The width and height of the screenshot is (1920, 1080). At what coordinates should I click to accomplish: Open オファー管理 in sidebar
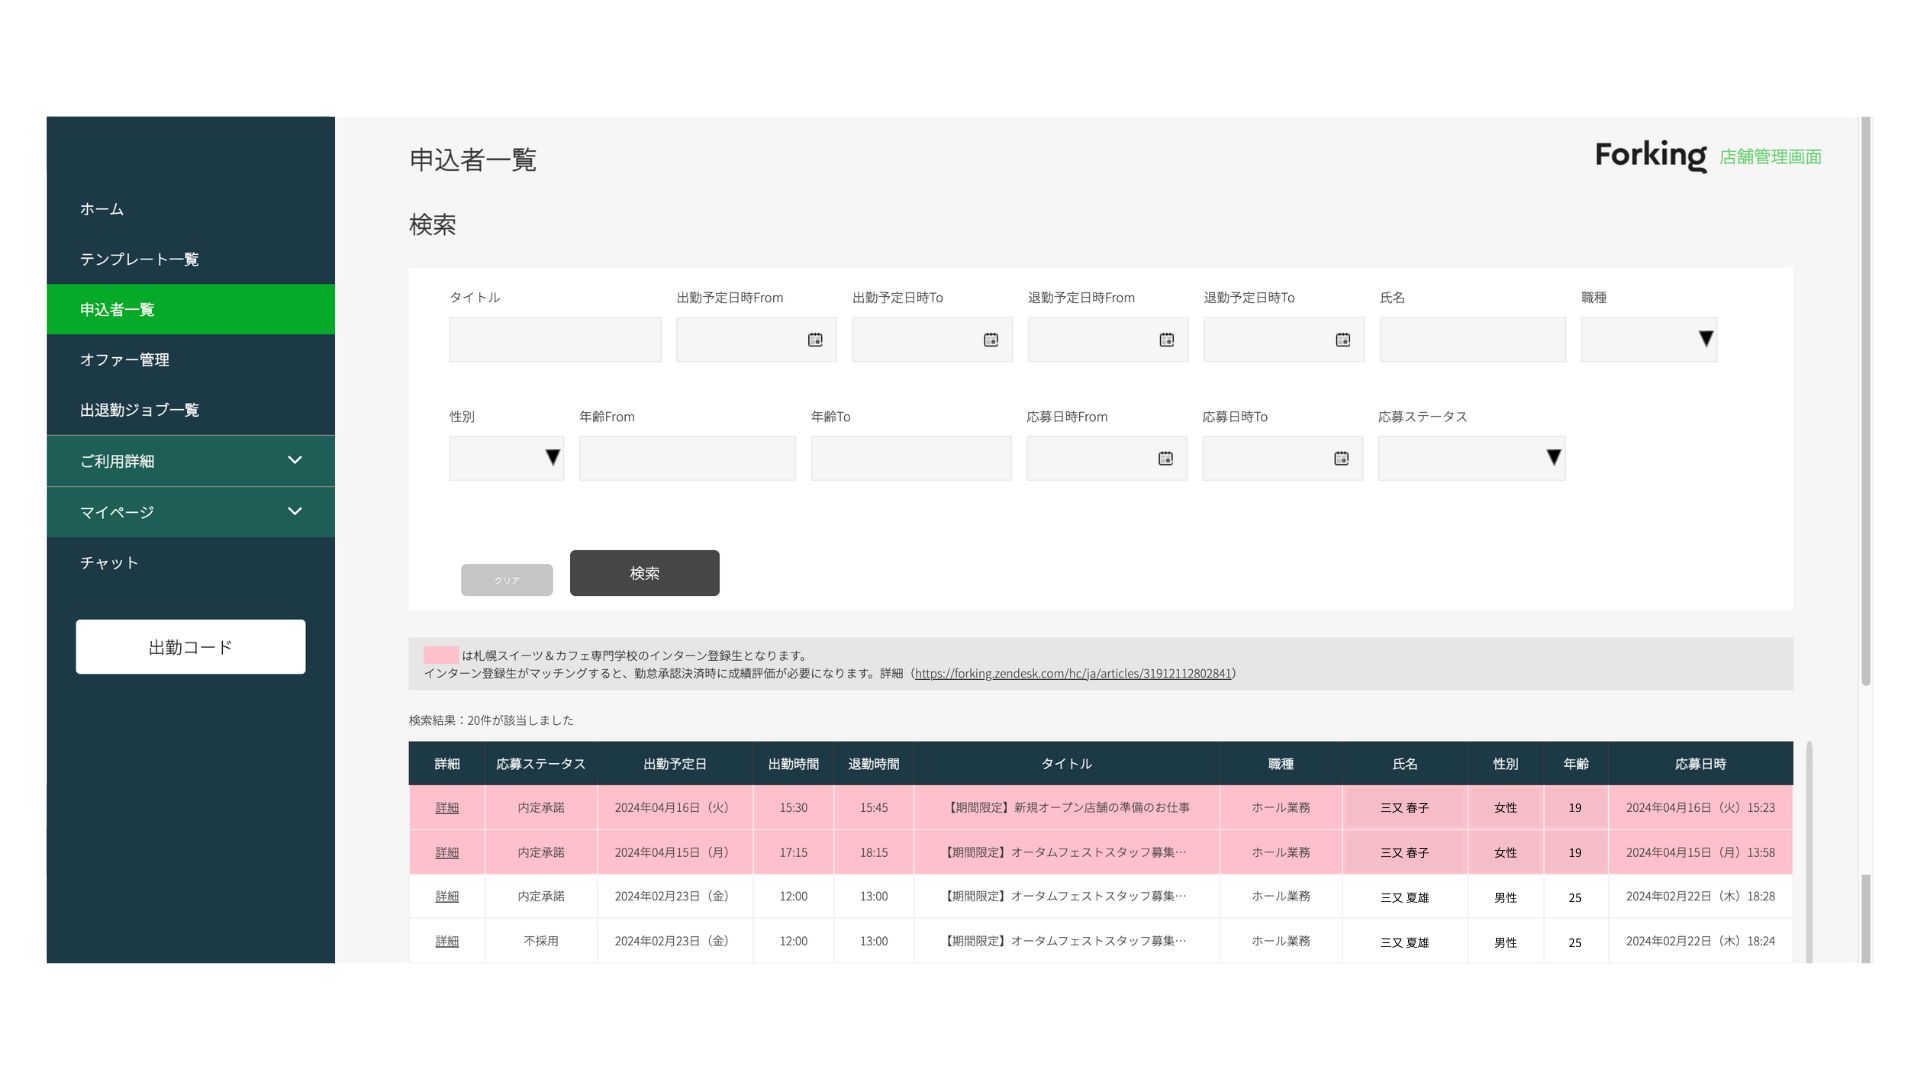(125, 360)
